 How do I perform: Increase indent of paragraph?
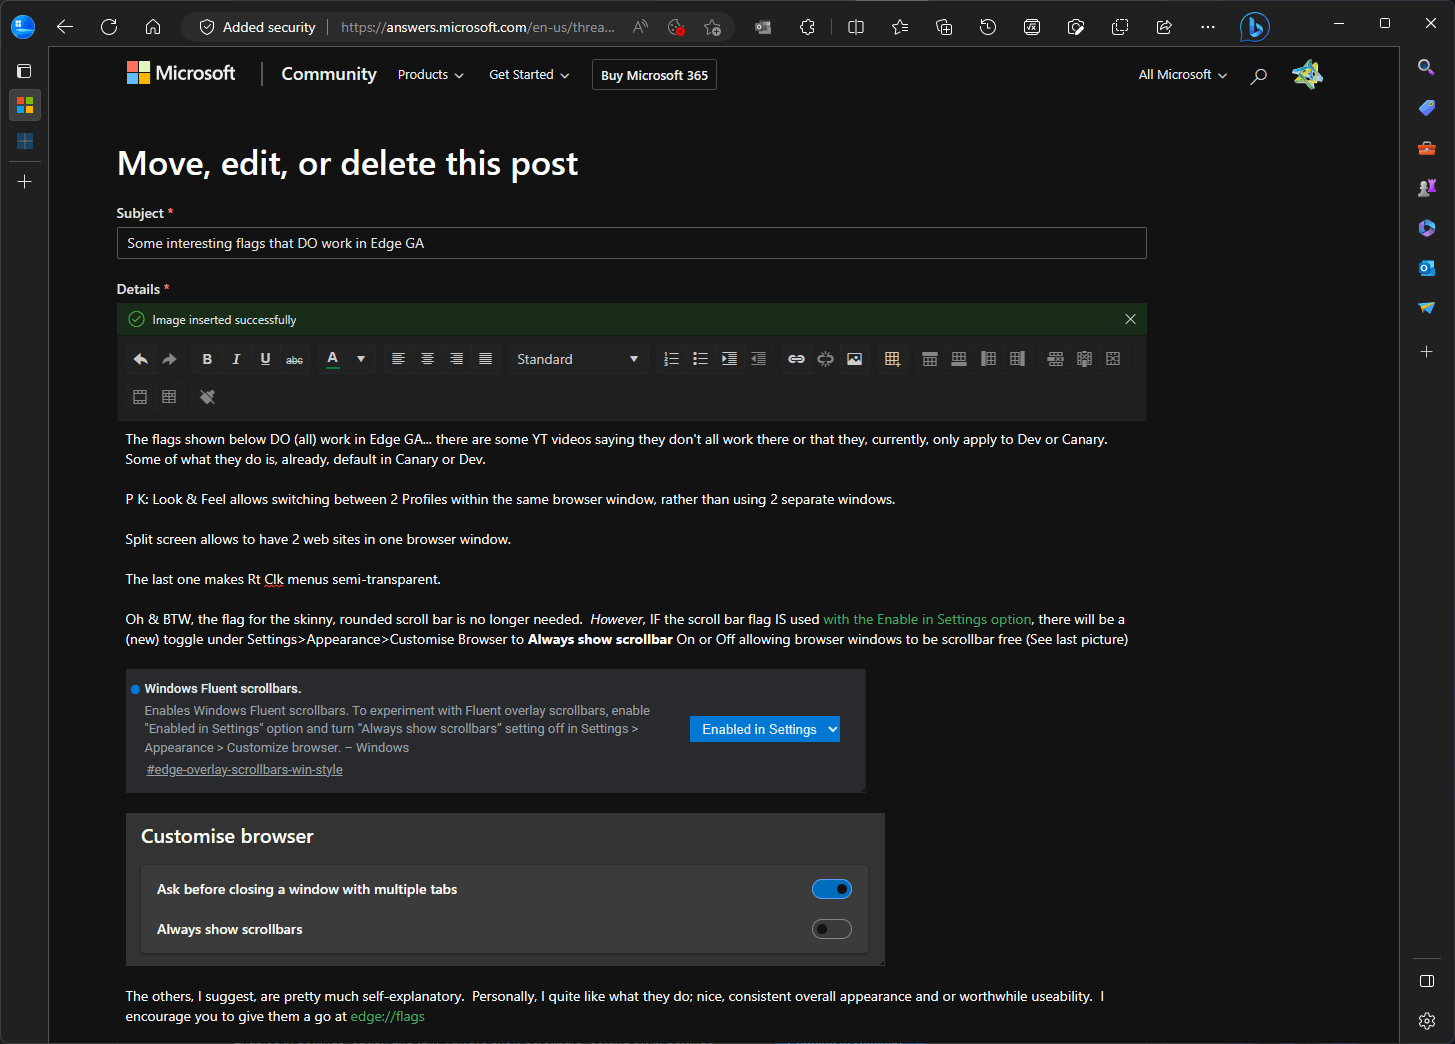pos(729,359)
